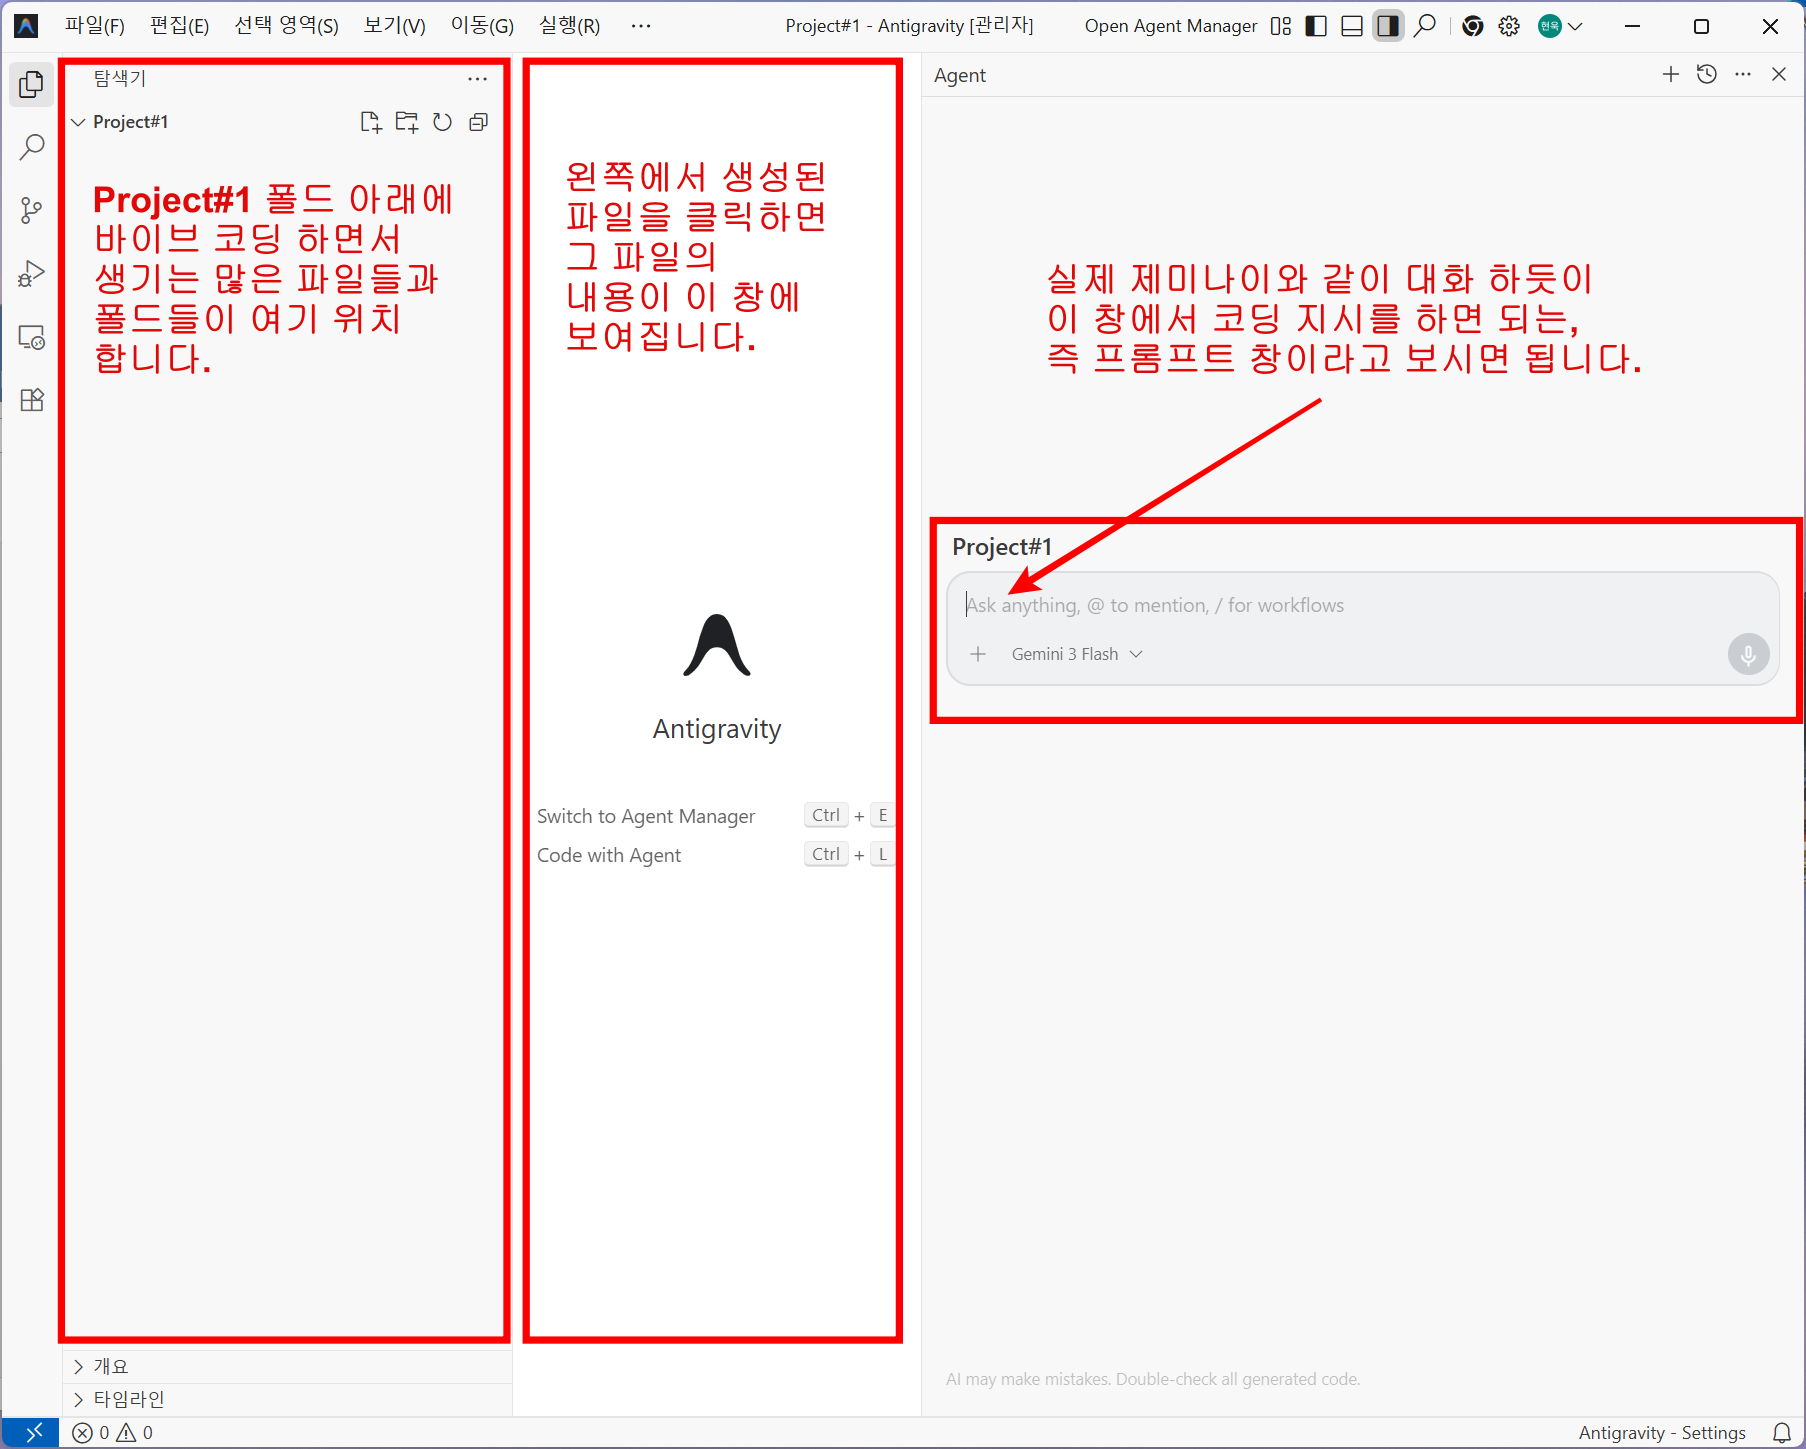The width and height of the screenshot is (1806, 1449).
Task: Click Switch to Agent Manager shortcut
Action: (646, 816)
